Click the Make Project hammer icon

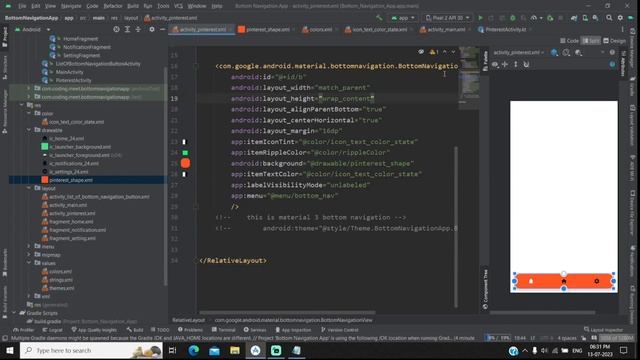pyautogui.click(x=379, y=18)
